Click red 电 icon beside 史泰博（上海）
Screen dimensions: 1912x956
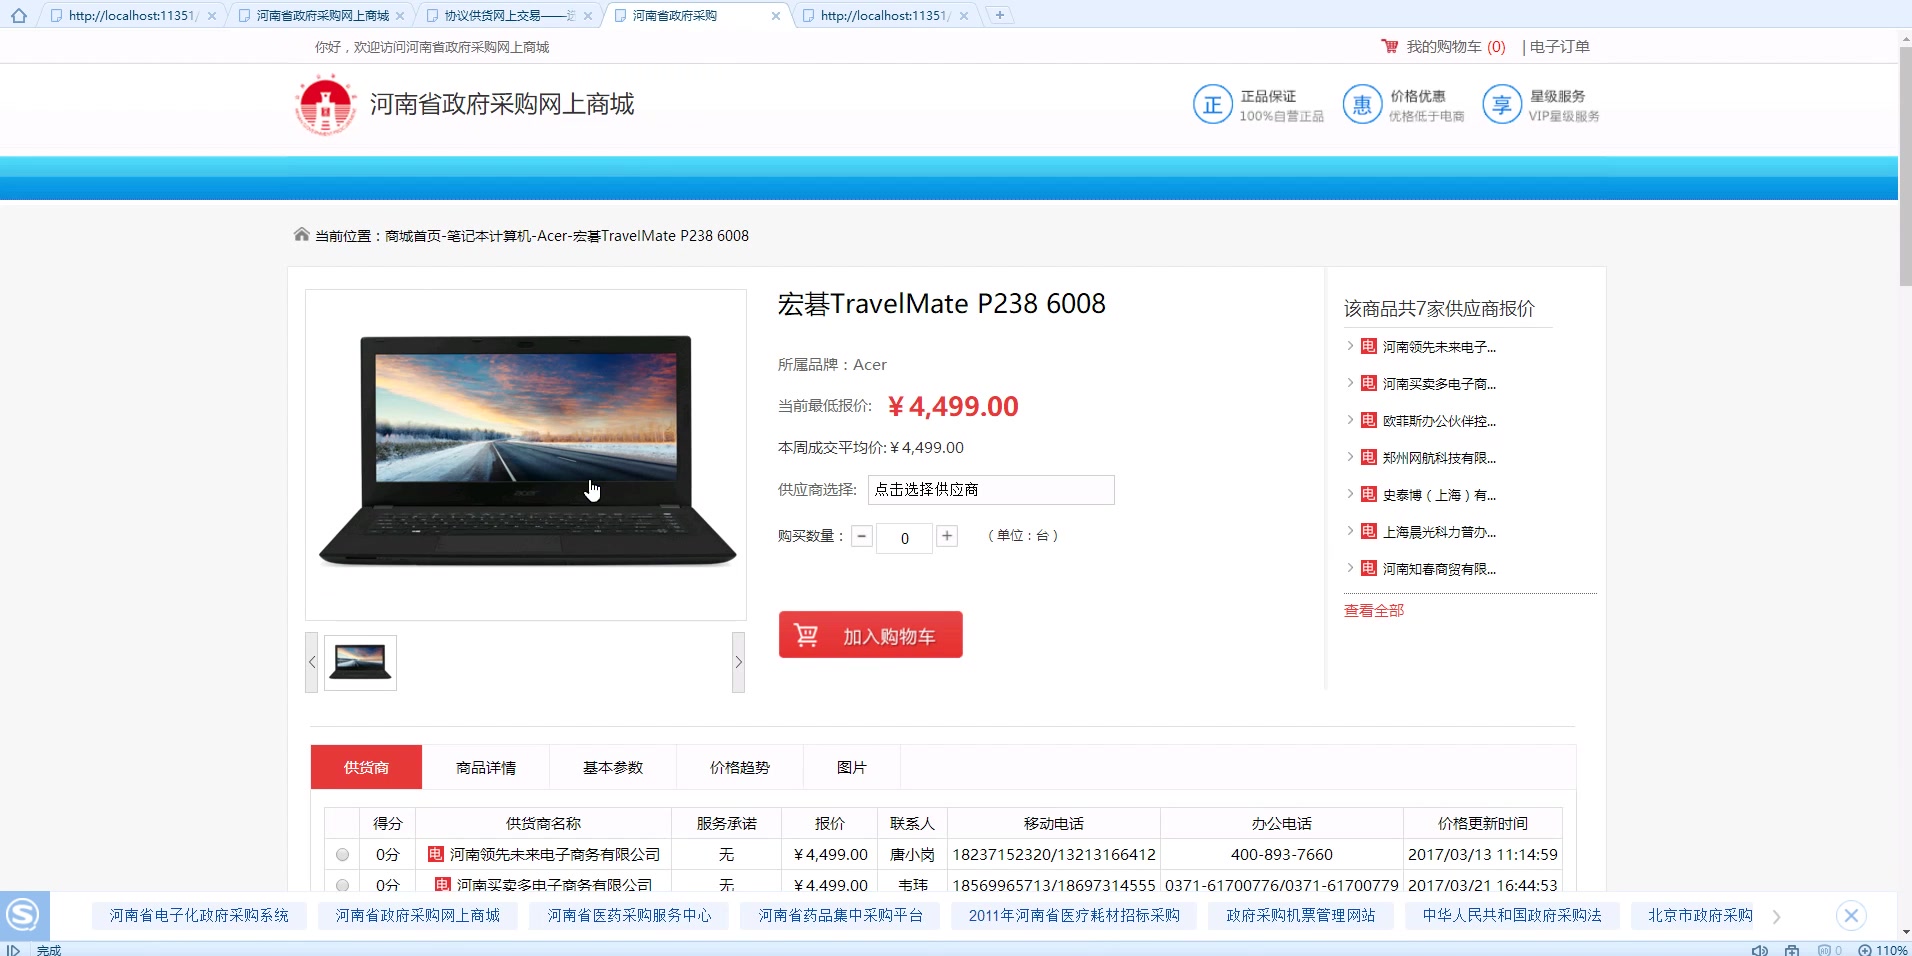pyautogui.click(x=1369, y=494)
